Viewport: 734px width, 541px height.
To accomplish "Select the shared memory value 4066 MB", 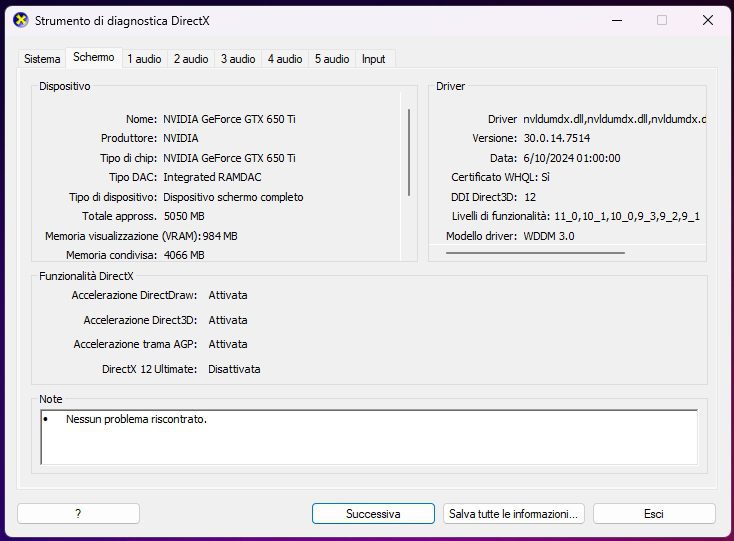I will click(x=184, y=255).
